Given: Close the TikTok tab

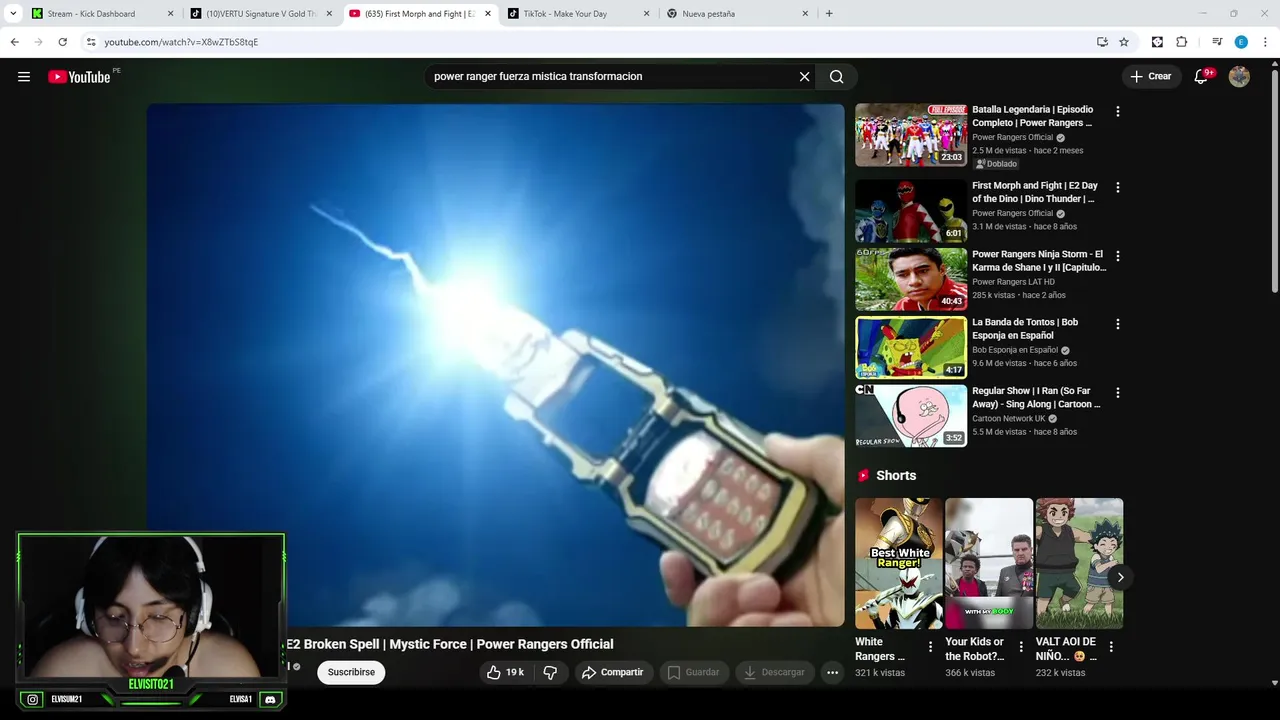Looking at the screenshot, I should [x=647, y=14].
